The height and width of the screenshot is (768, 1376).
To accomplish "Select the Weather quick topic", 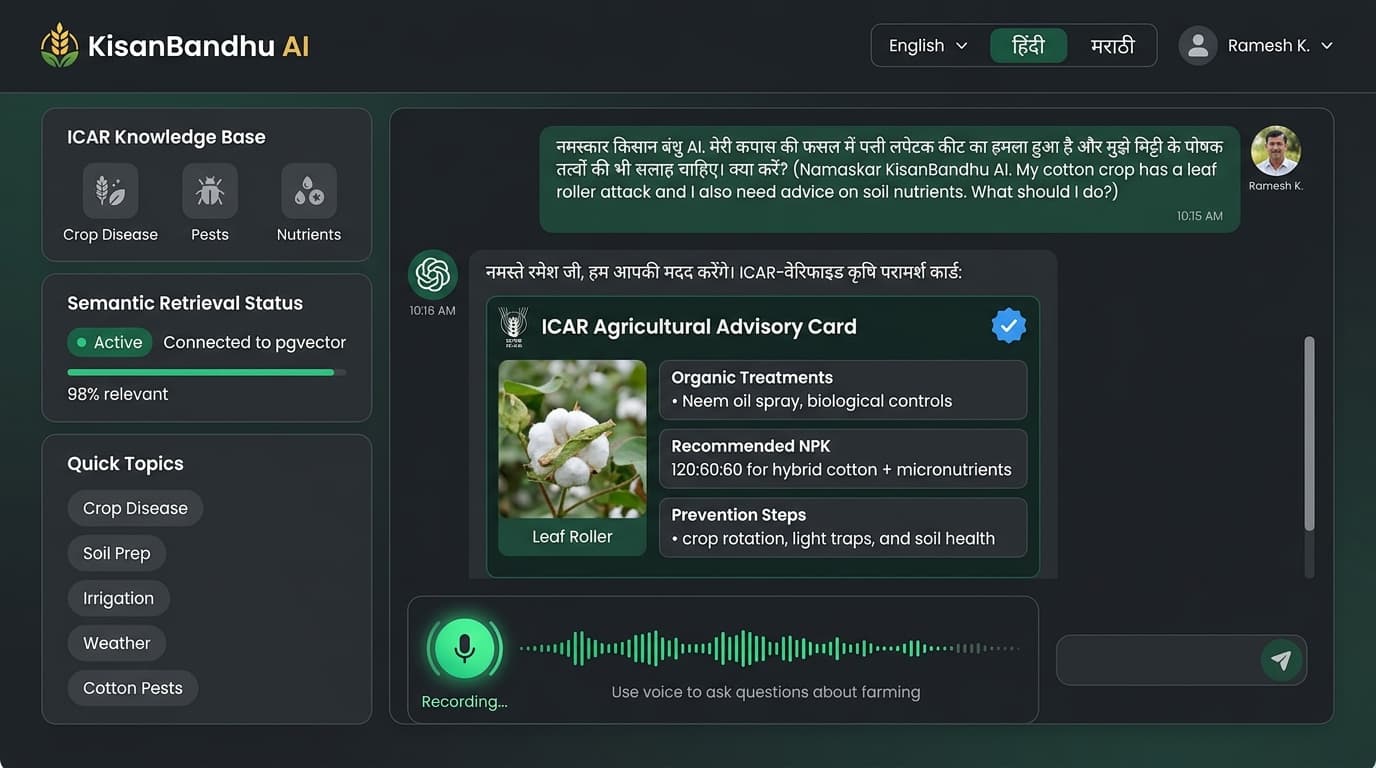I will pyautogui.click(x=117, y=643).
